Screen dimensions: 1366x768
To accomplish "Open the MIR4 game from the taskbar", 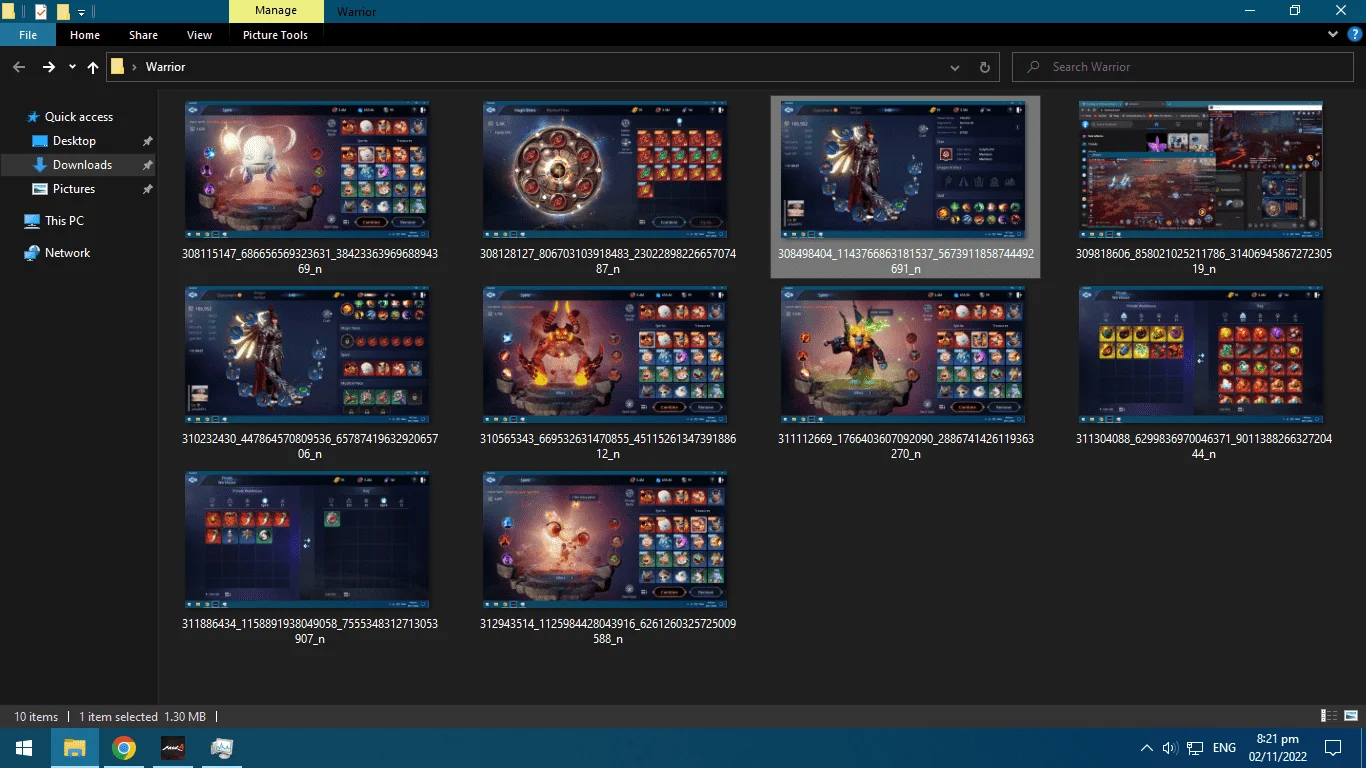I will click(x=173, y=748).
